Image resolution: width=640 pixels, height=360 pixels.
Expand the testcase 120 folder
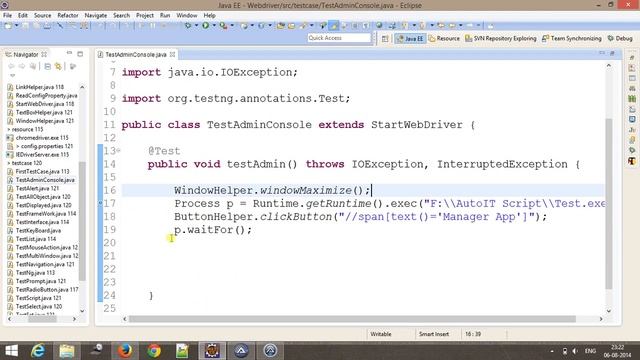tap(9, 163)
